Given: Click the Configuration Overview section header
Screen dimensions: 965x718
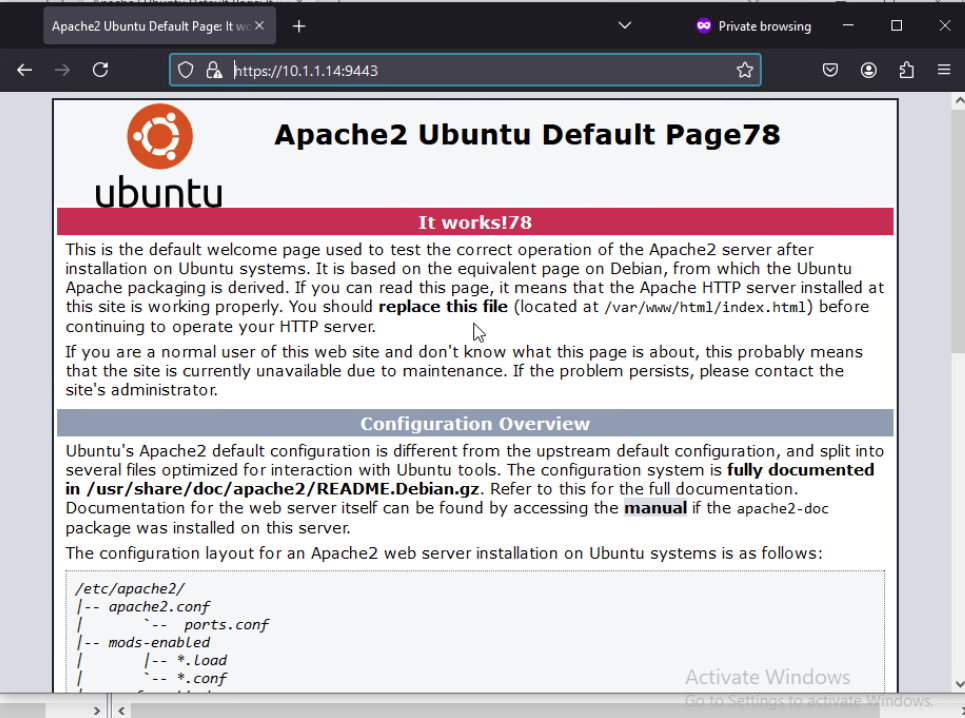Looking at the screenshot, I should tap(475, 424).
